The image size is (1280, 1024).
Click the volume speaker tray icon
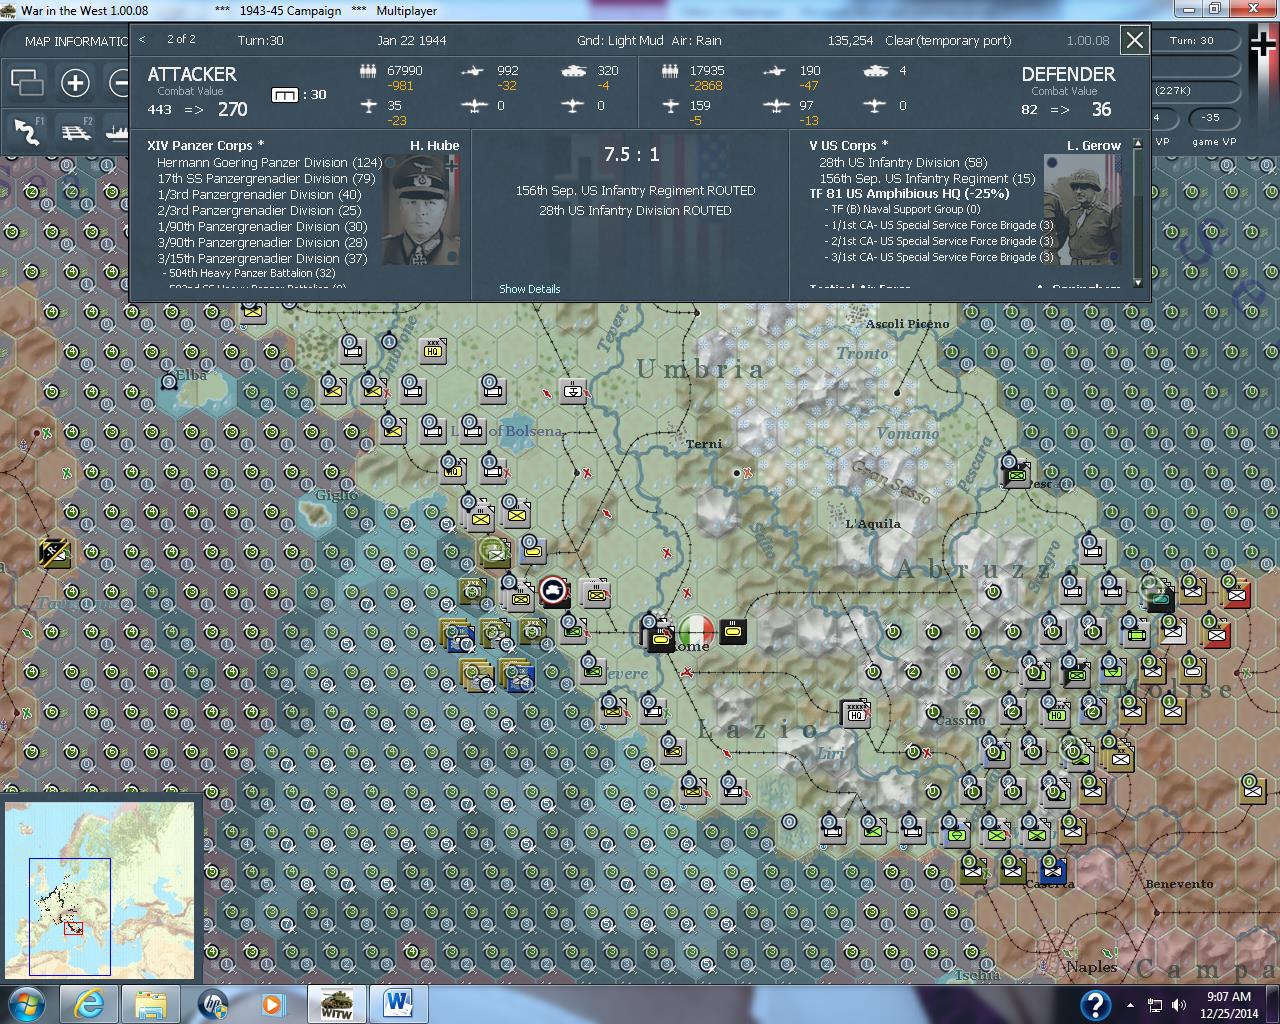point(1178,1005)
